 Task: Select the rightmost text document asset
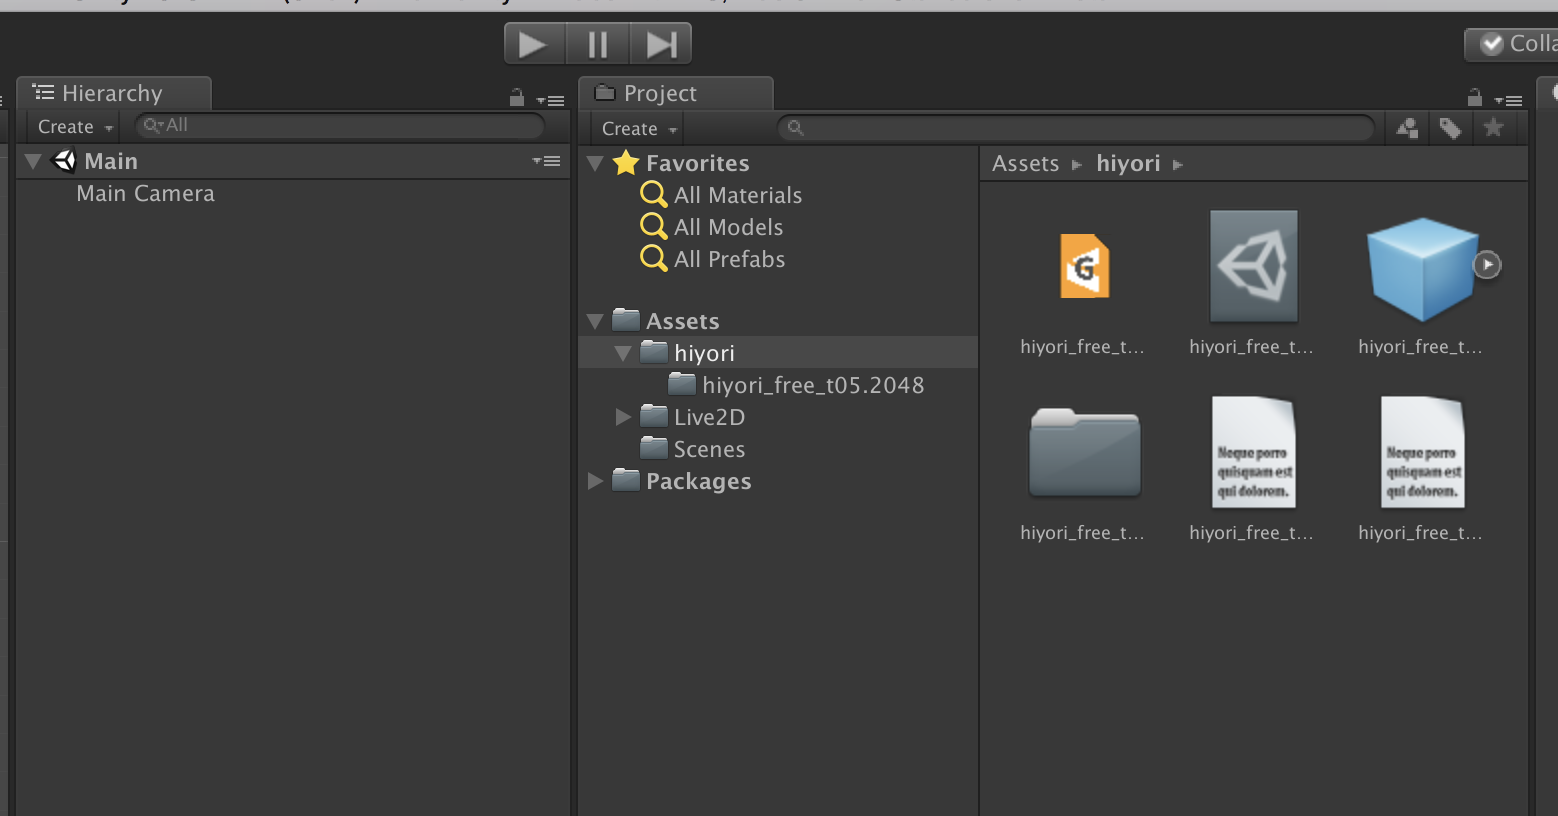(x=1421, y=452)
